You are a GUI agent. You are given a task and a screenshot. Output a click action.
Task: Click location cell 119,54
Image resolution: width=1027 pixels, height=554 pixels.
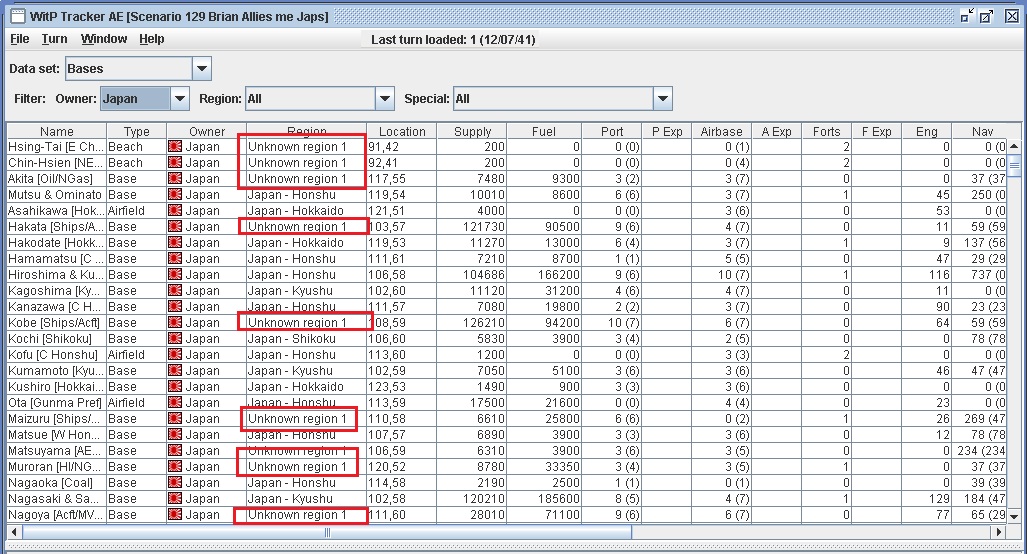coord(401,194)
